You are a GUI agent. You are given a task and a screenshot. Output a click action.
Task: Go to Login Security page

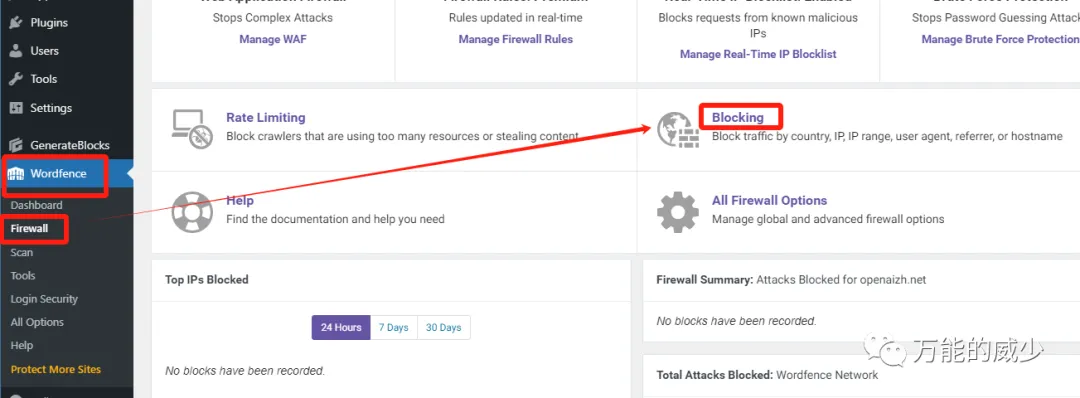[44, 299]
